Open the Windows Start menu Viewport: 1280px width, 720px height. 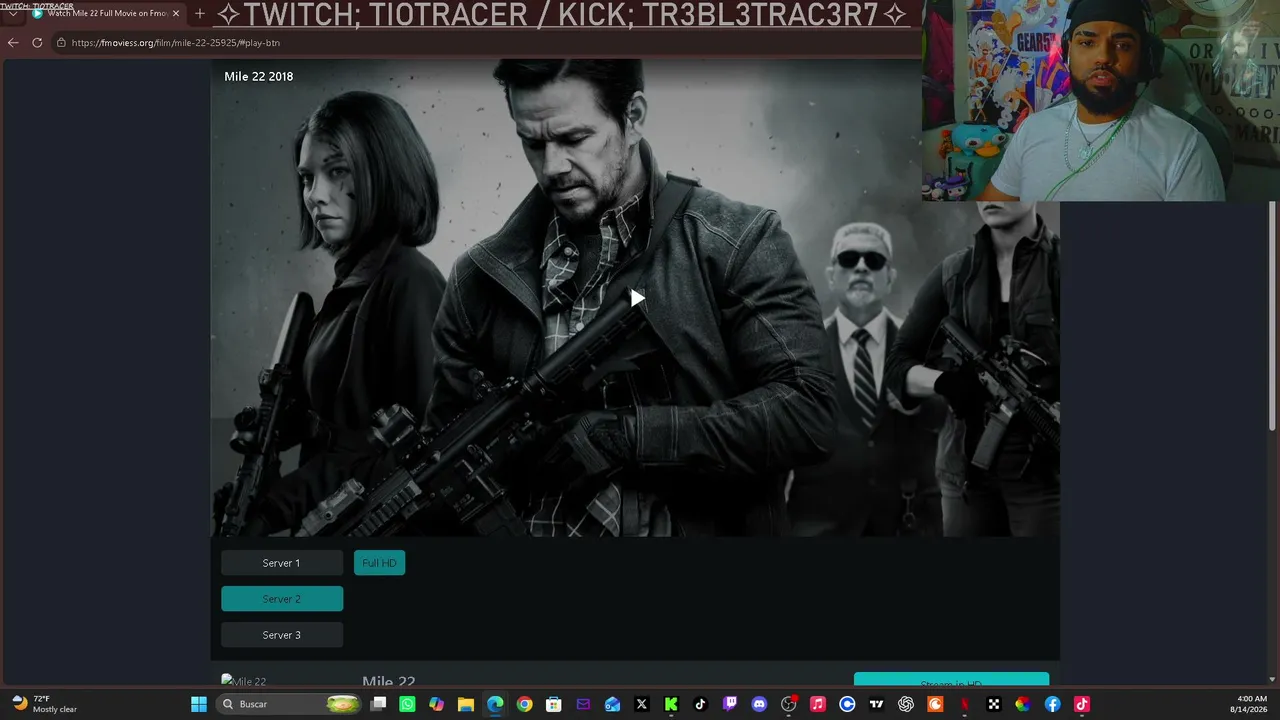(x=199, y=704)
